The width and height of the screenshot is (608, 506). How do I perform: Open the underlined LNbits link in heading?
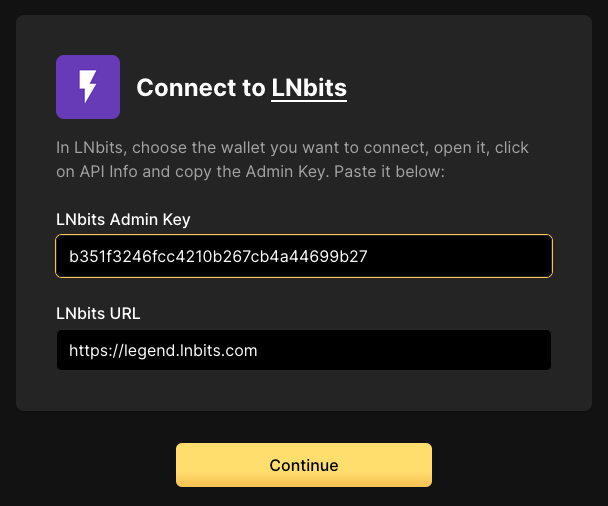(309, 88)
